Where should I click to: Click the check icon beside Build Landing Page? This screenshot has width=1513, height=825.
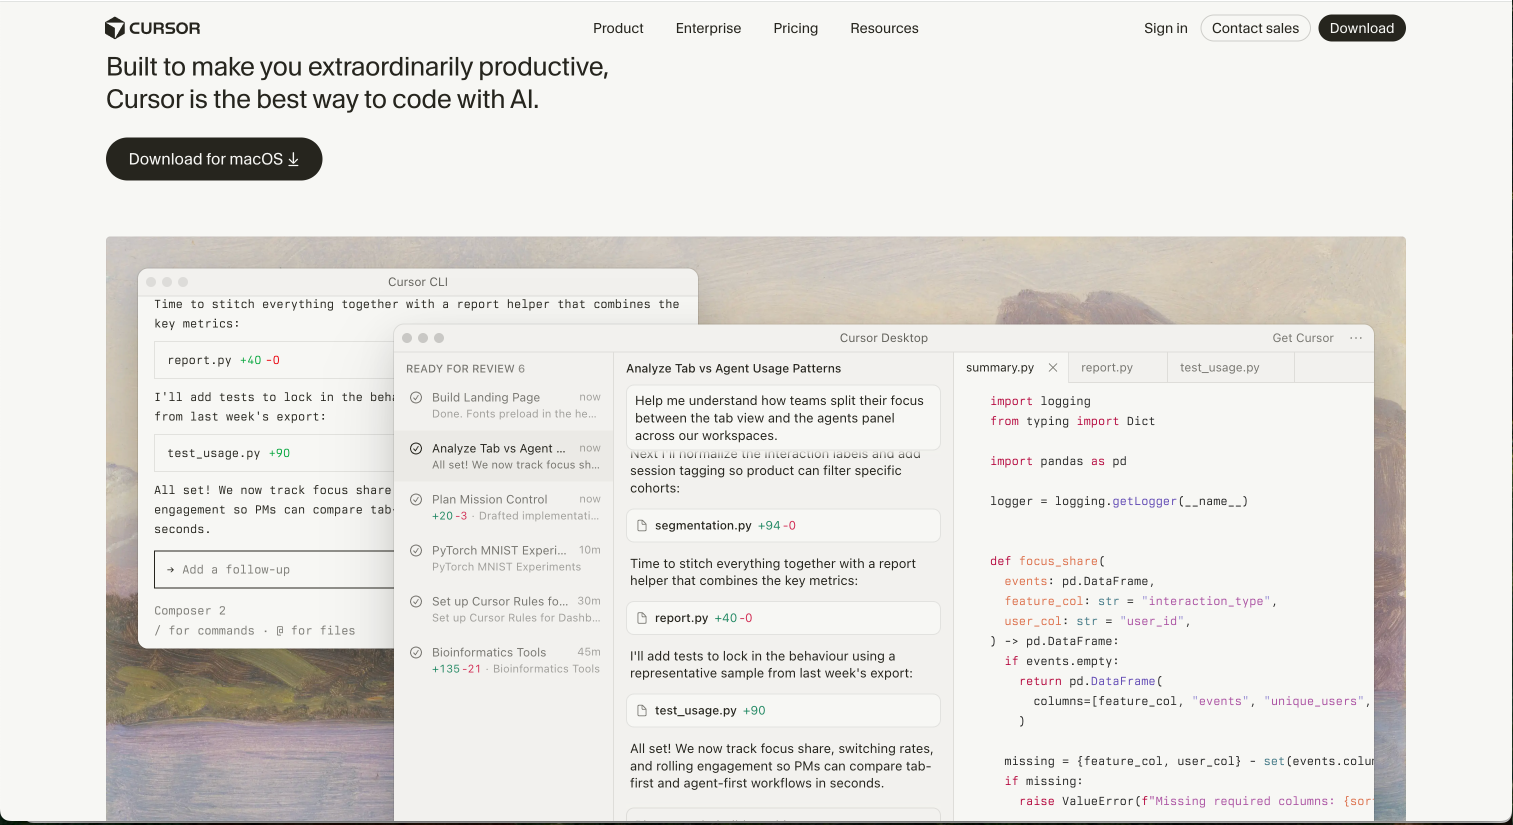416,397
